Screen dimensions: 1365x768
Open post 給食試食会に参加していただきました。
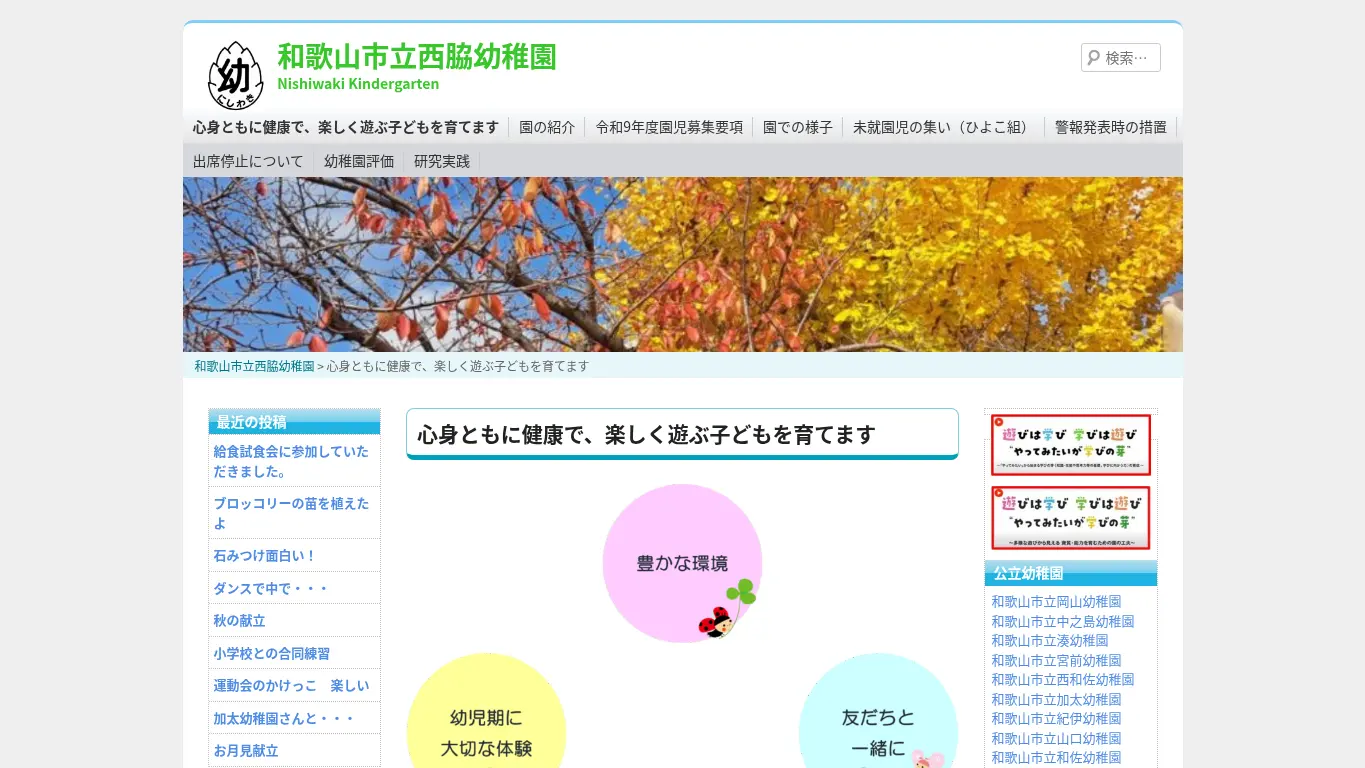click(x=291, y=462)
